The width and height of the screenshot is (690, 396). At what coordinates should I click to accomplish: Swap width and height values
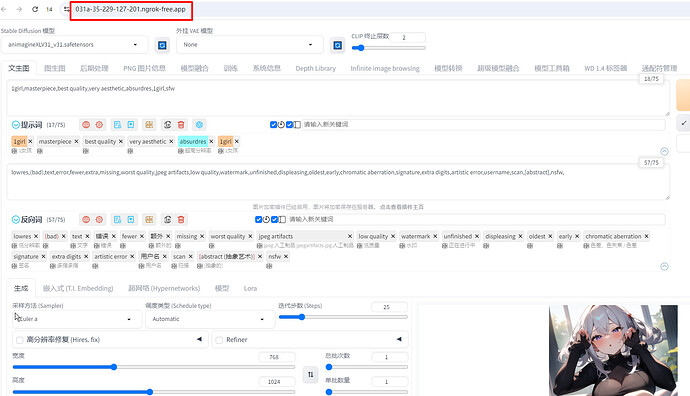tap(311, 374)
